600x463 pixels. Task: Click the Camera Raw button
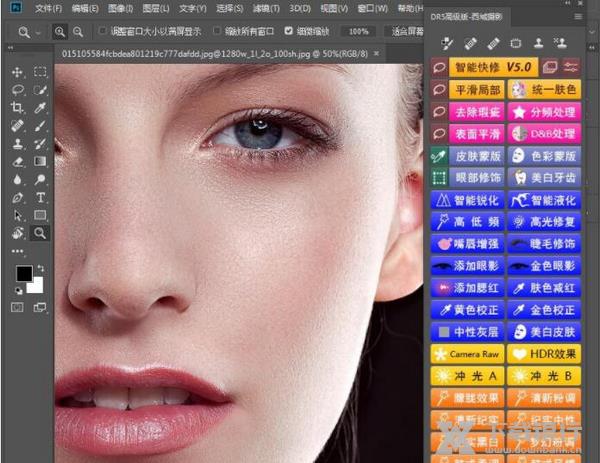tap(468, 354)
